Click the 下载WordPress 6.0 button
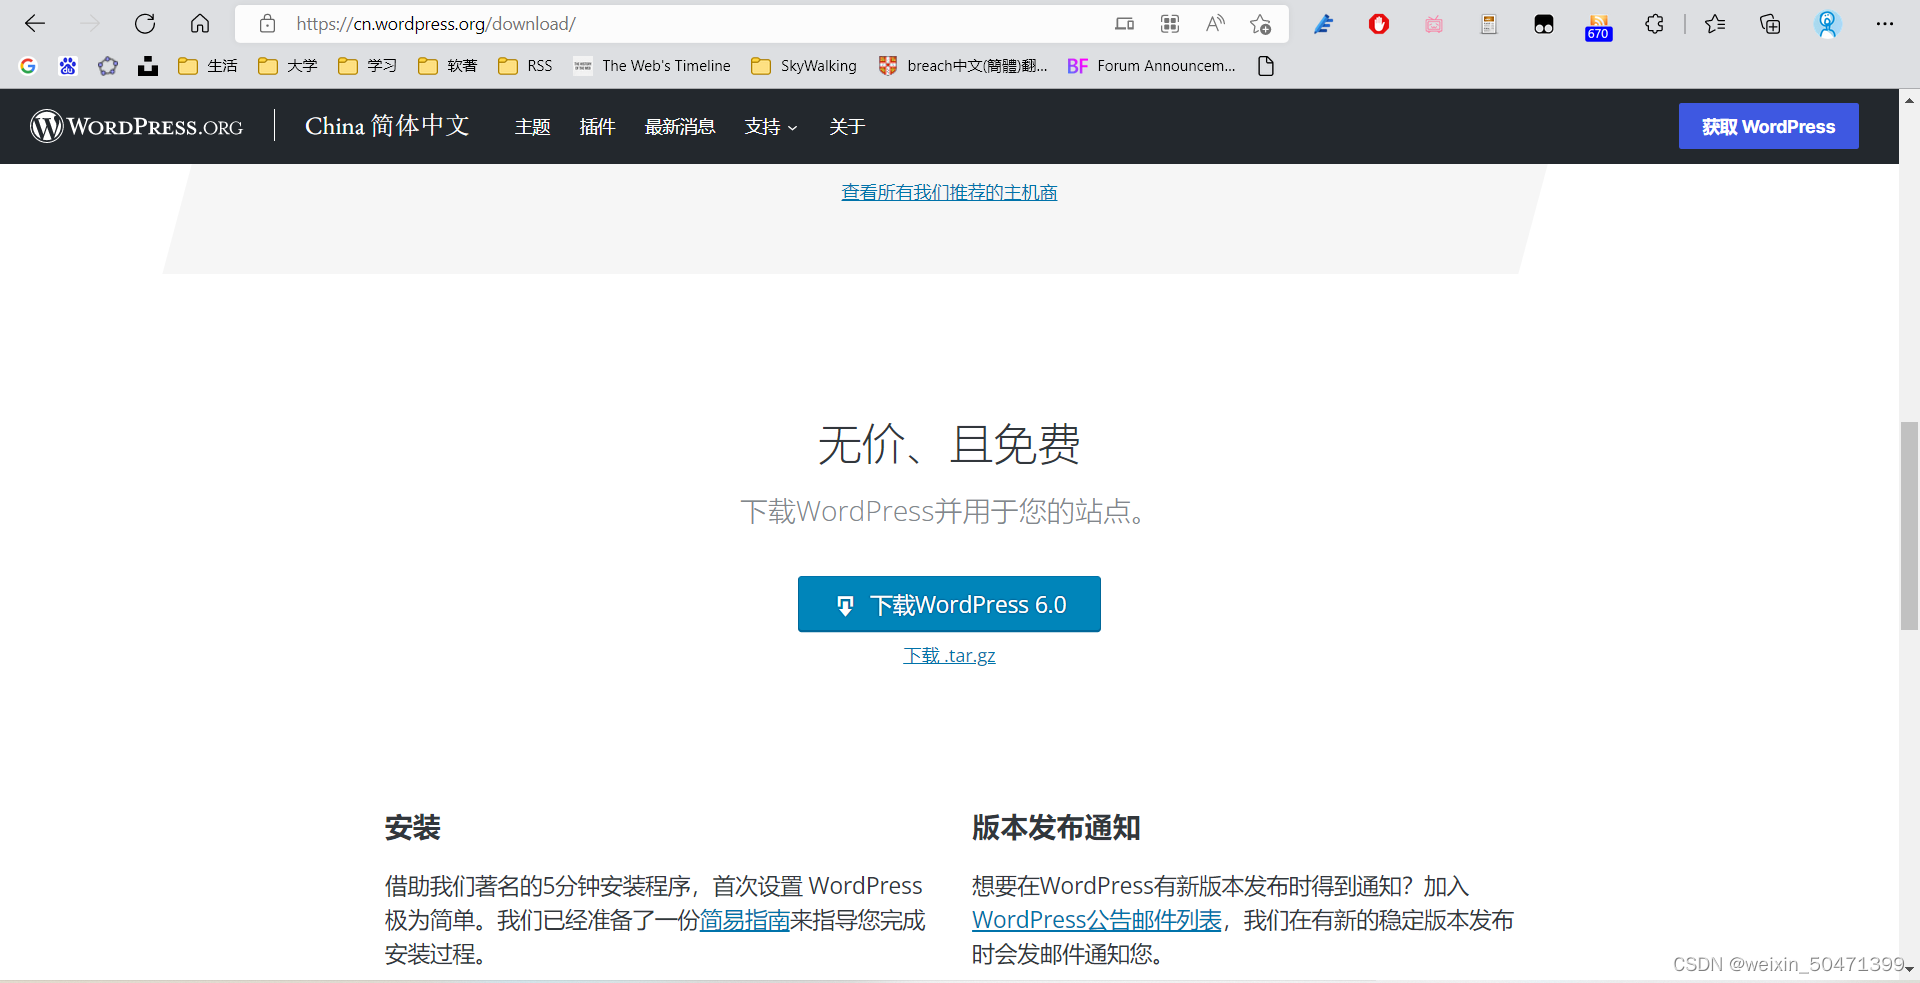The width and height of the screenshot is (1920, 983). [x=948, y=604]
